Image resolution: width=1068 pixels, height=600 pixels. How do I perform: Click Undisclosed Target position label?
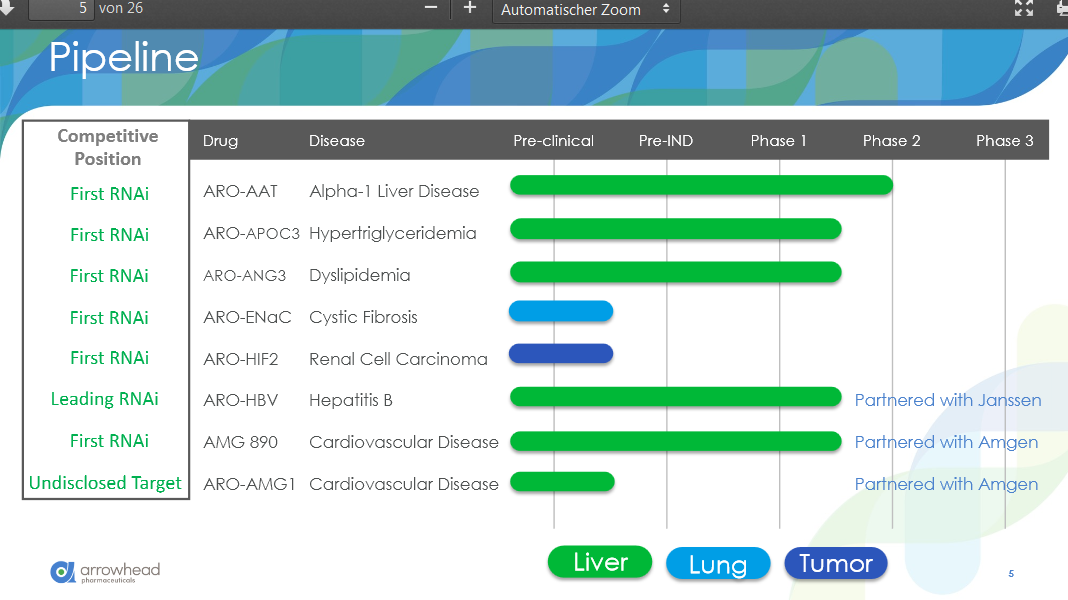[x=105, y=483]
